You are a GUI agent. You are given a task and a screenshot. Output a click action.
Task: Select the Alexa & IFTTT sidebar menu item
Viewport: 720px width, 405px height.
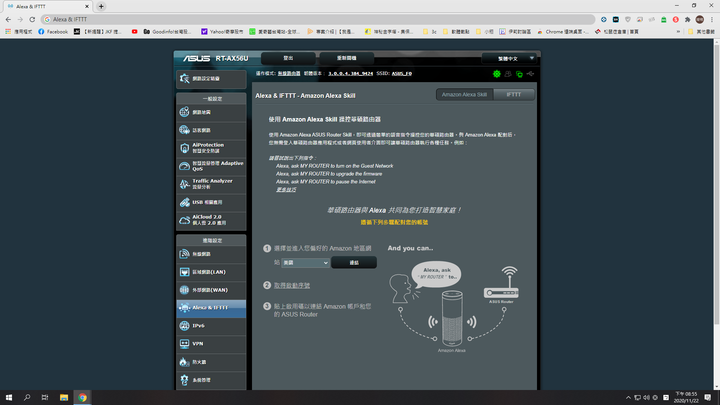tap(211, 308)
